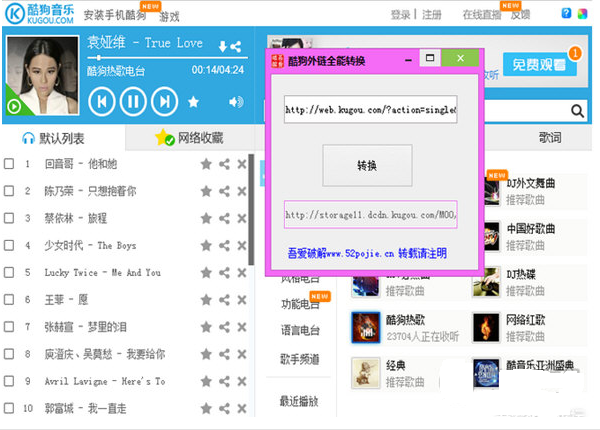Image resolution: width=600 pixels, height=430 pixels.
Task: Open the 安装手机酷狗 link
Action: pyautogui.click(x=115, y=15)
